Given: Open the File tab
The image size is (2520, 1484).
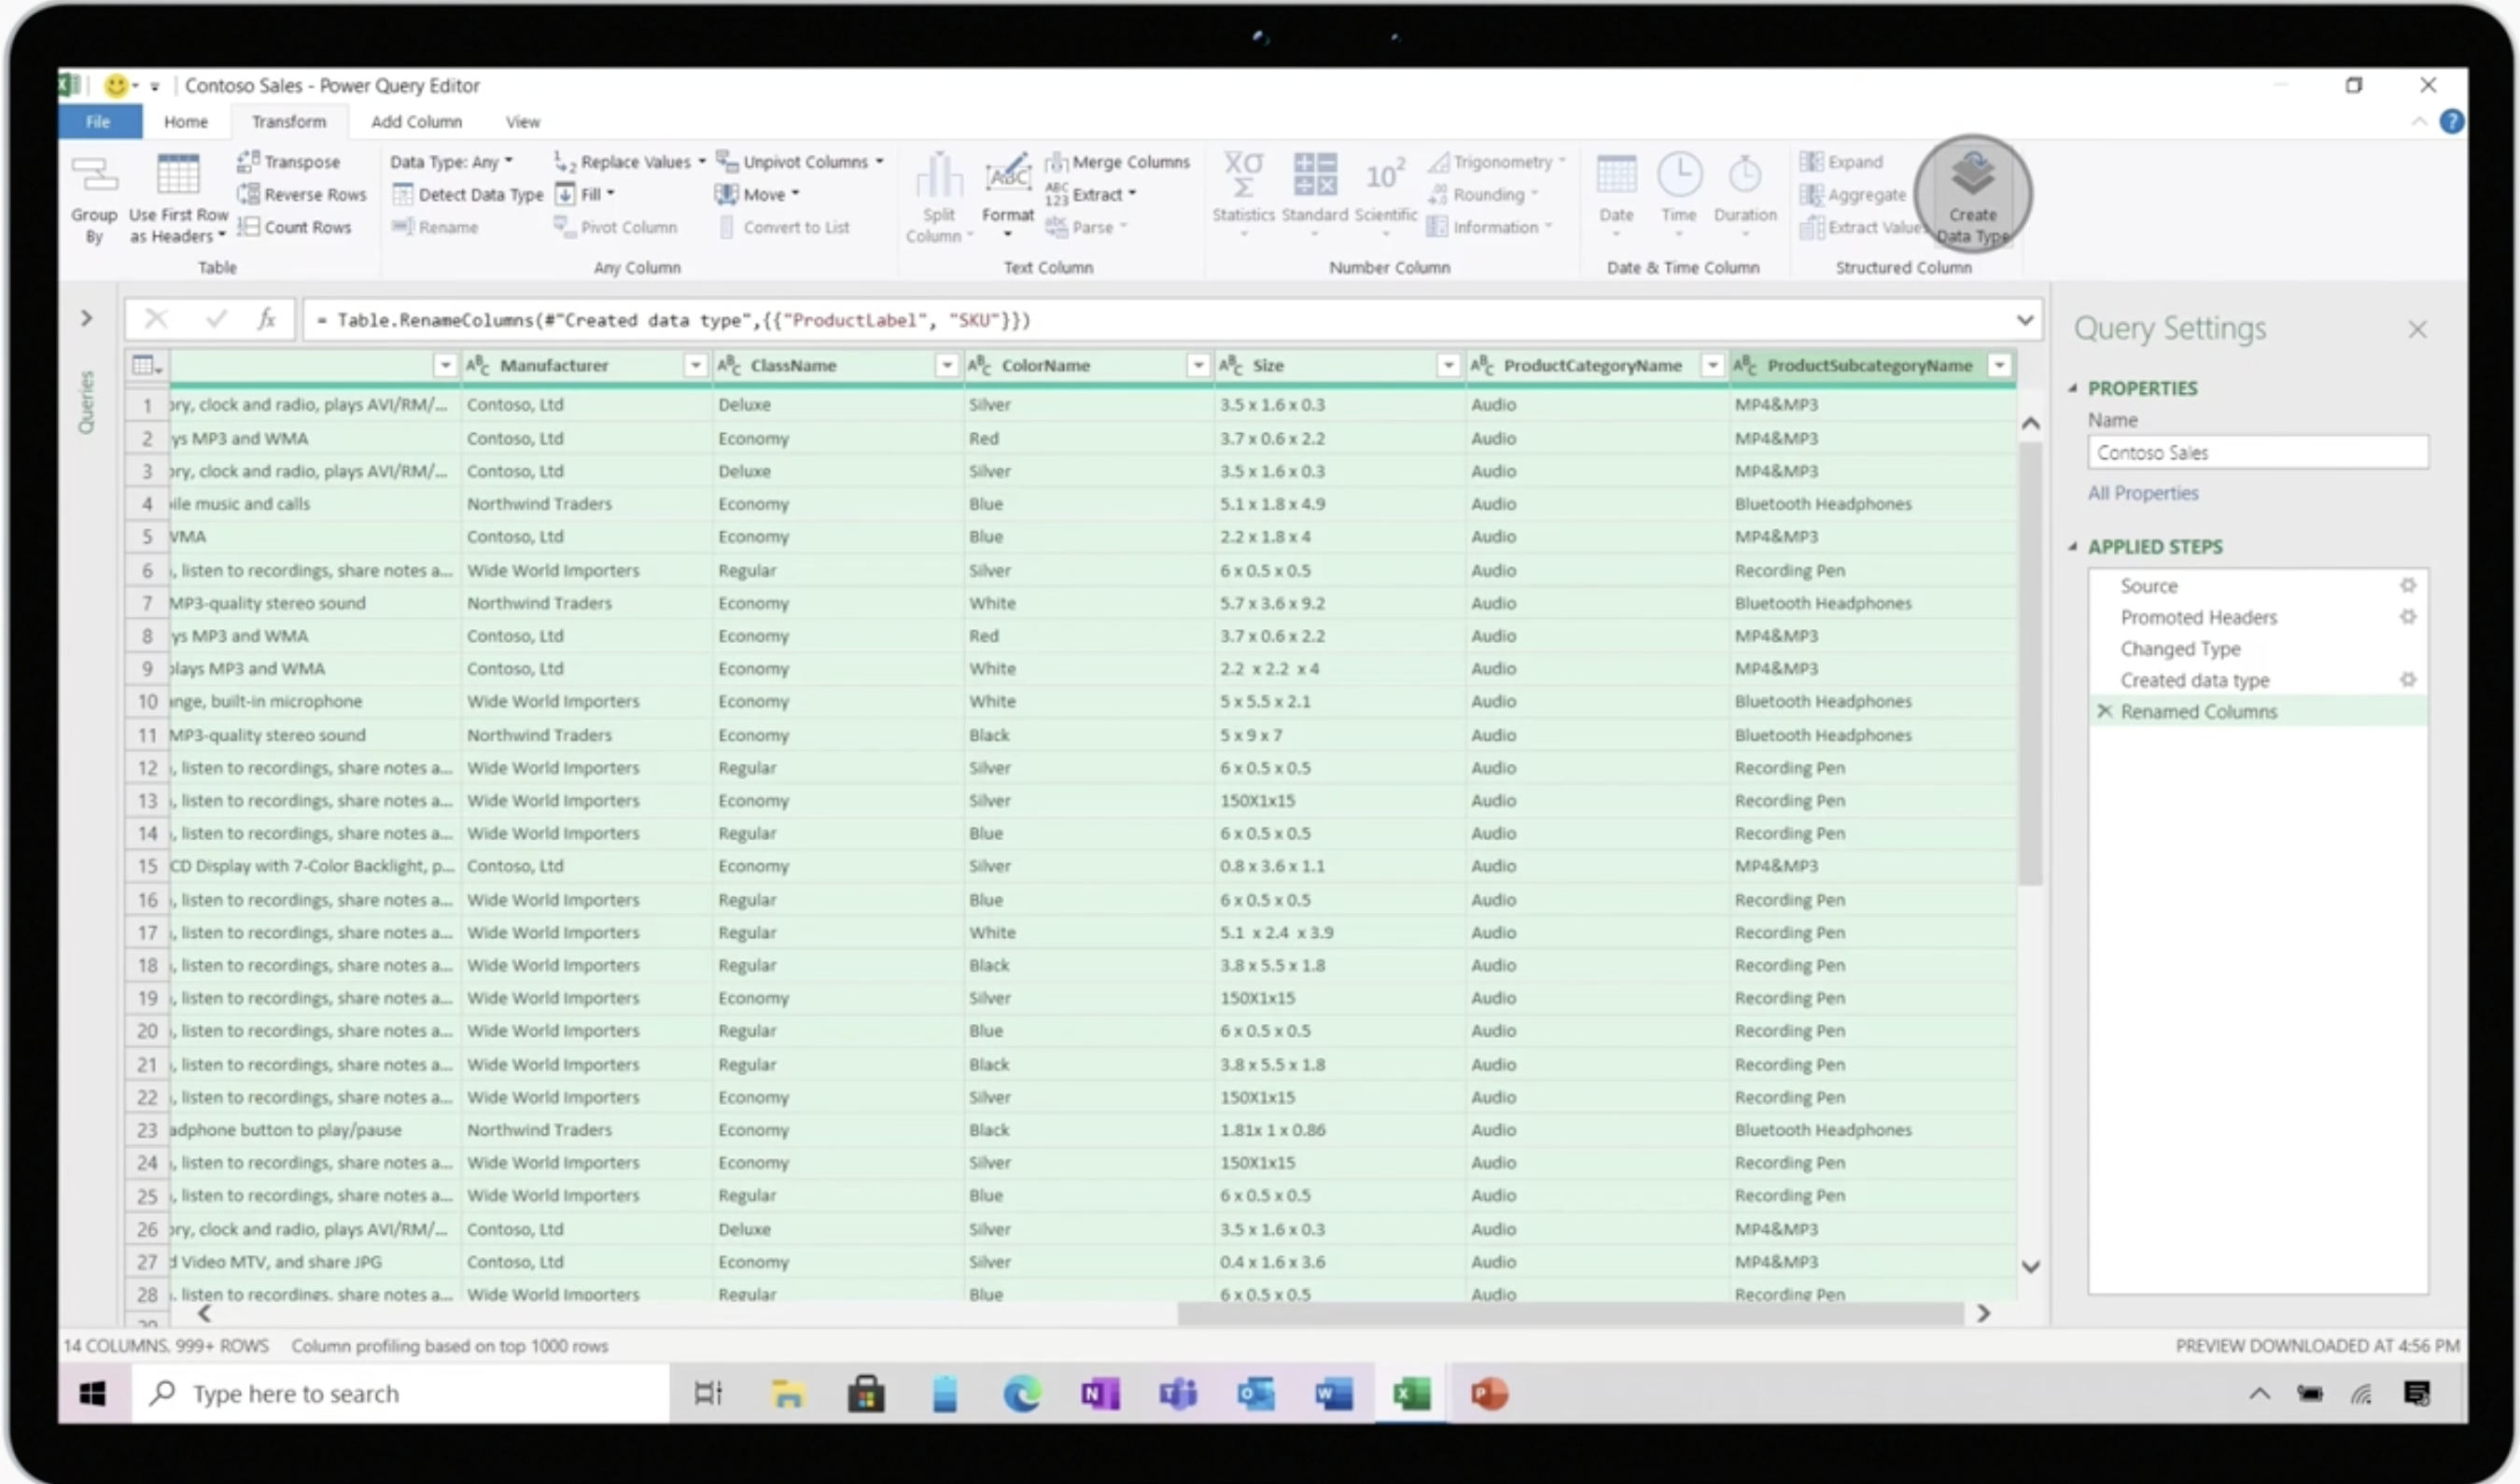Looking at the screenshot, I should pyautogui.click(x=98, y=121).
